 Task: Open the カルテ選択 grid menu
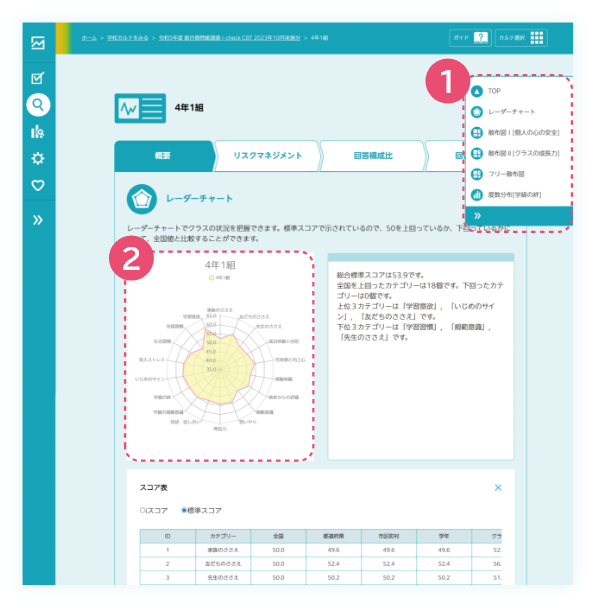pyautogui.click(x=521, y=38)
